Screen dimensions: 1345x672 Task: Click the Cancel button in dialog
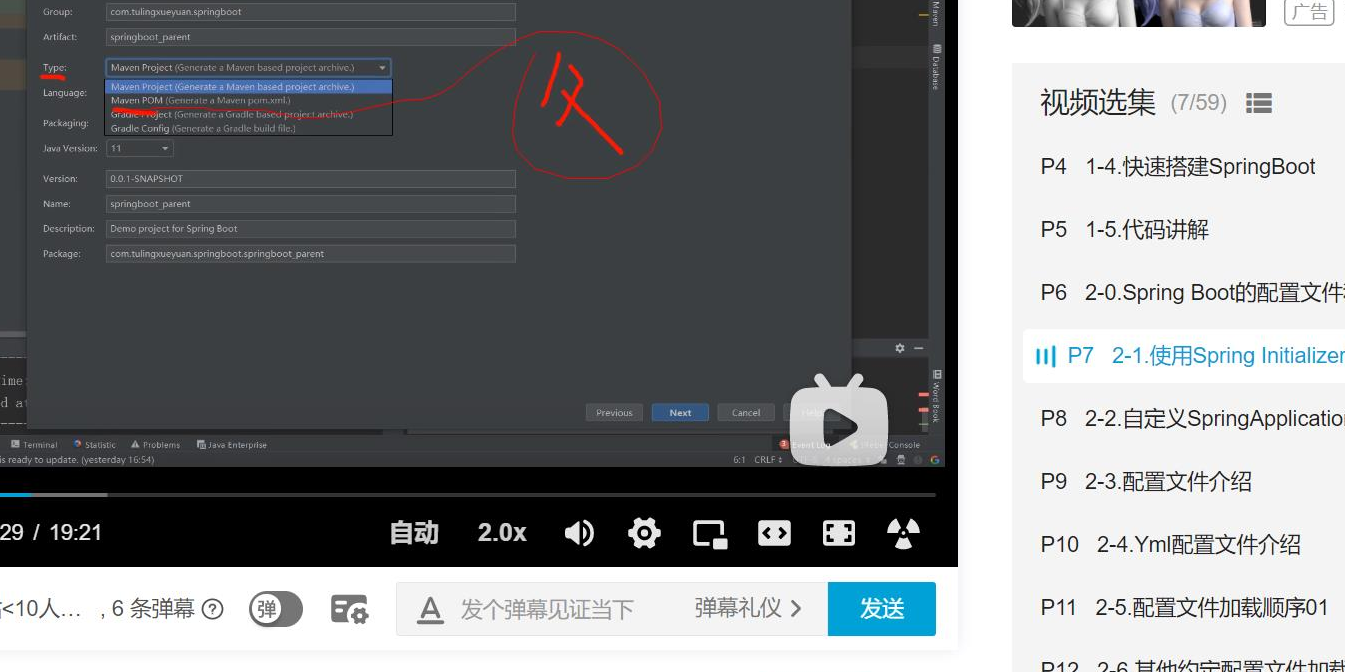pyautogui.click(x=746, y=413)
